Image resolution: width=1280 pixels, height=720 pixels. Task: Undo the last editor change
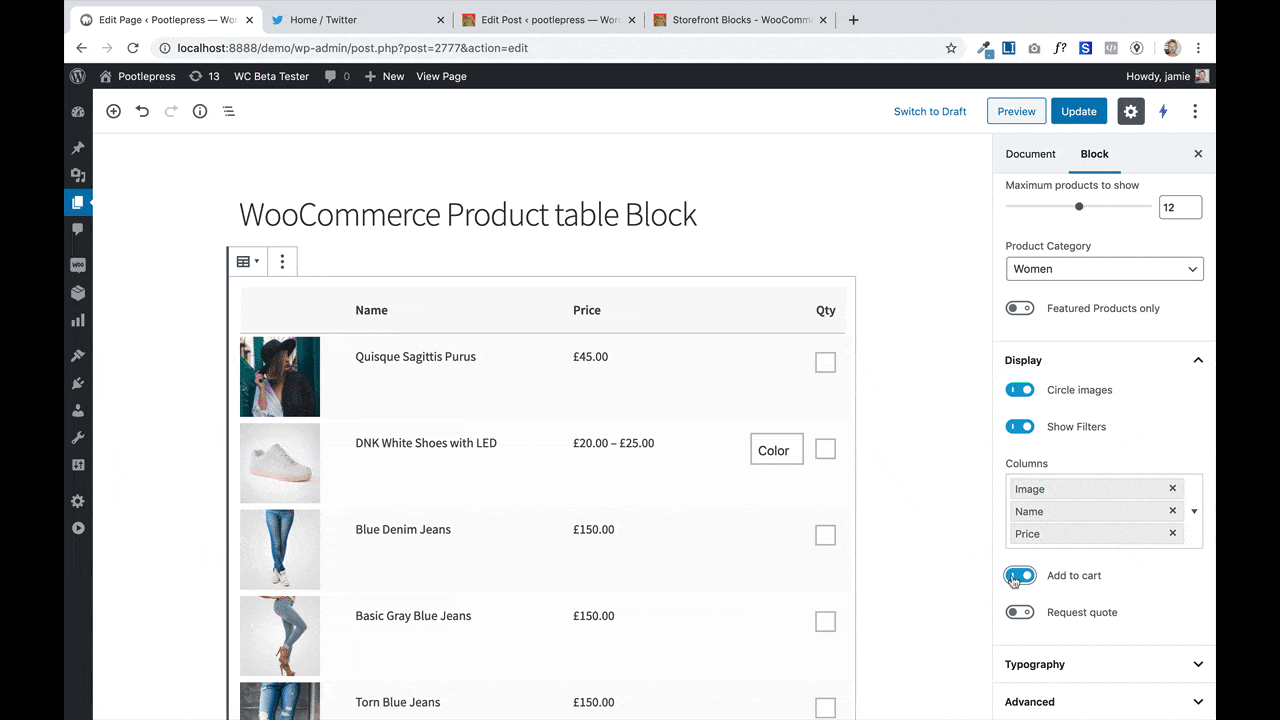coord(142,111)
